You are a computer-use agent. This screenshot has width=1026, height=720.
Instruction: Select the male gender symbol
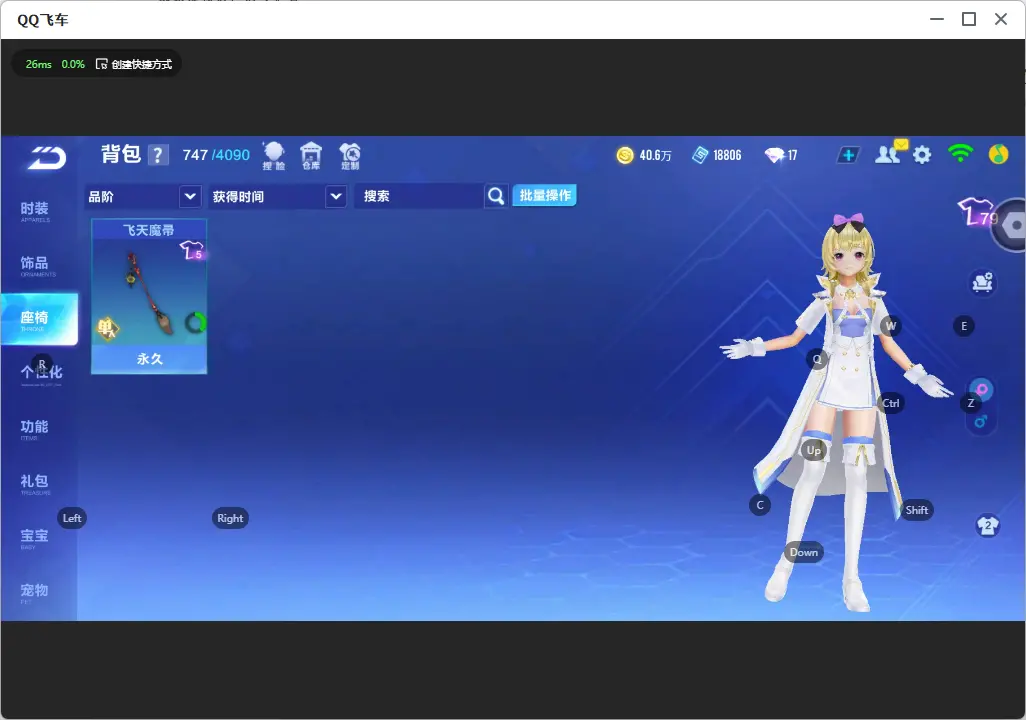click(x=981, y=422)
